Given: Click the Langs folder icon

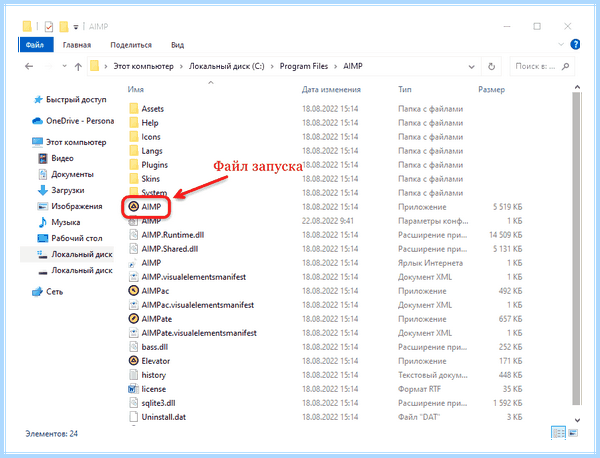Looking at the screenshot, I should point(134,151).
